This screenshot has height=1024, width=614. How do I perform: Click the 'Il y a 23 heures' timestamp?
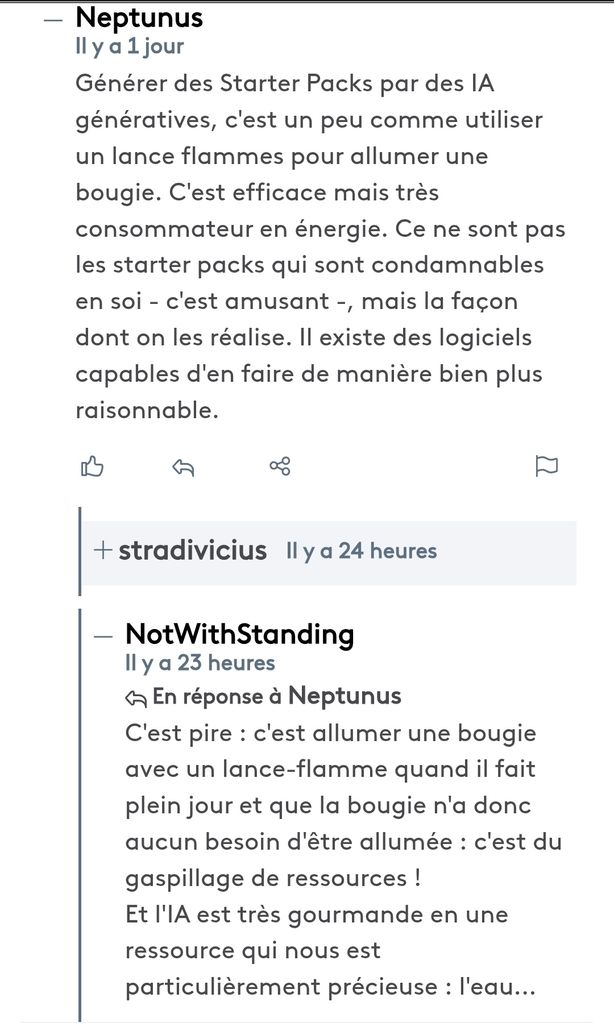pos(200,663)
